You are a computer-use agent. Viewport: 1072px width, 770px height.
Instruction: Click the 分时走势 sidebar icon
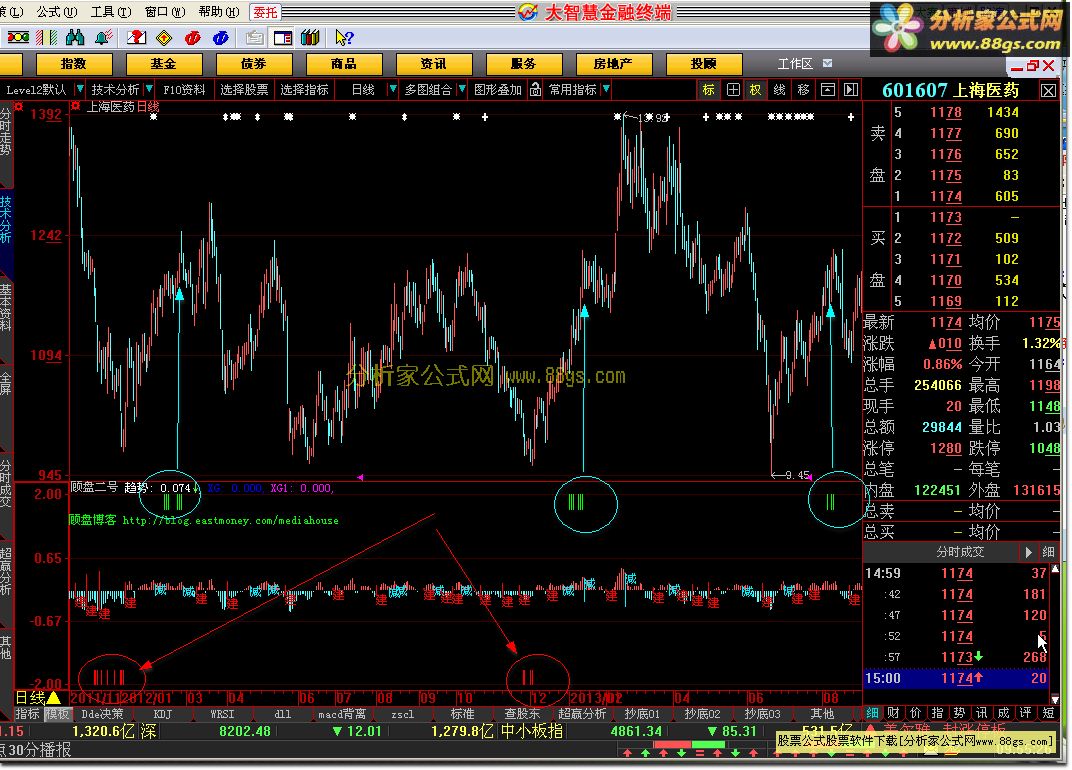[5, 131]
